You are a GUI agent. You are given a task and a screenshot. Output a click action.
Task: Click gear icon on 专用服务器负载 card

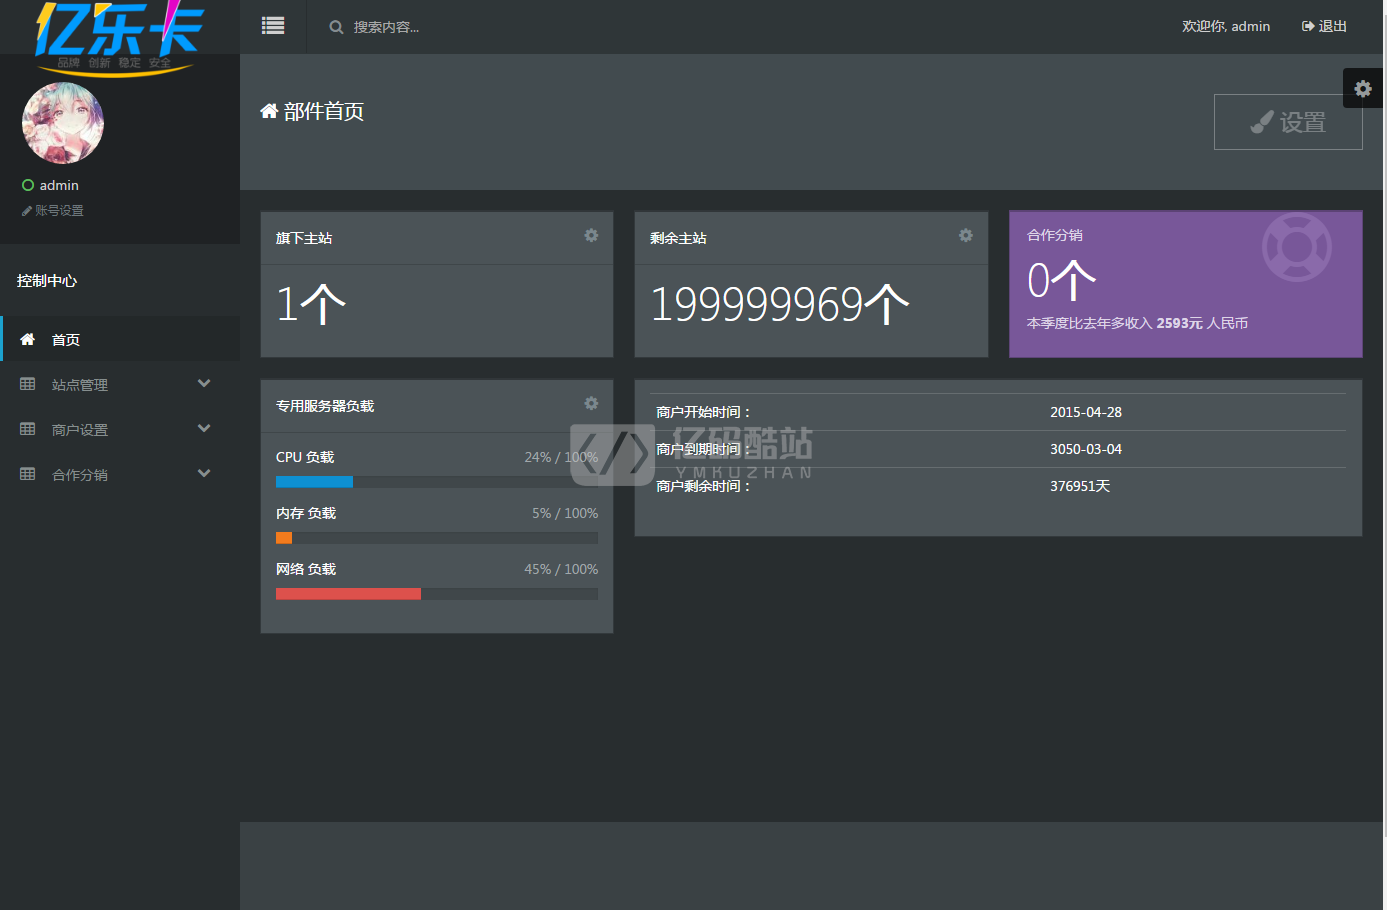click(x=591, y=403)
